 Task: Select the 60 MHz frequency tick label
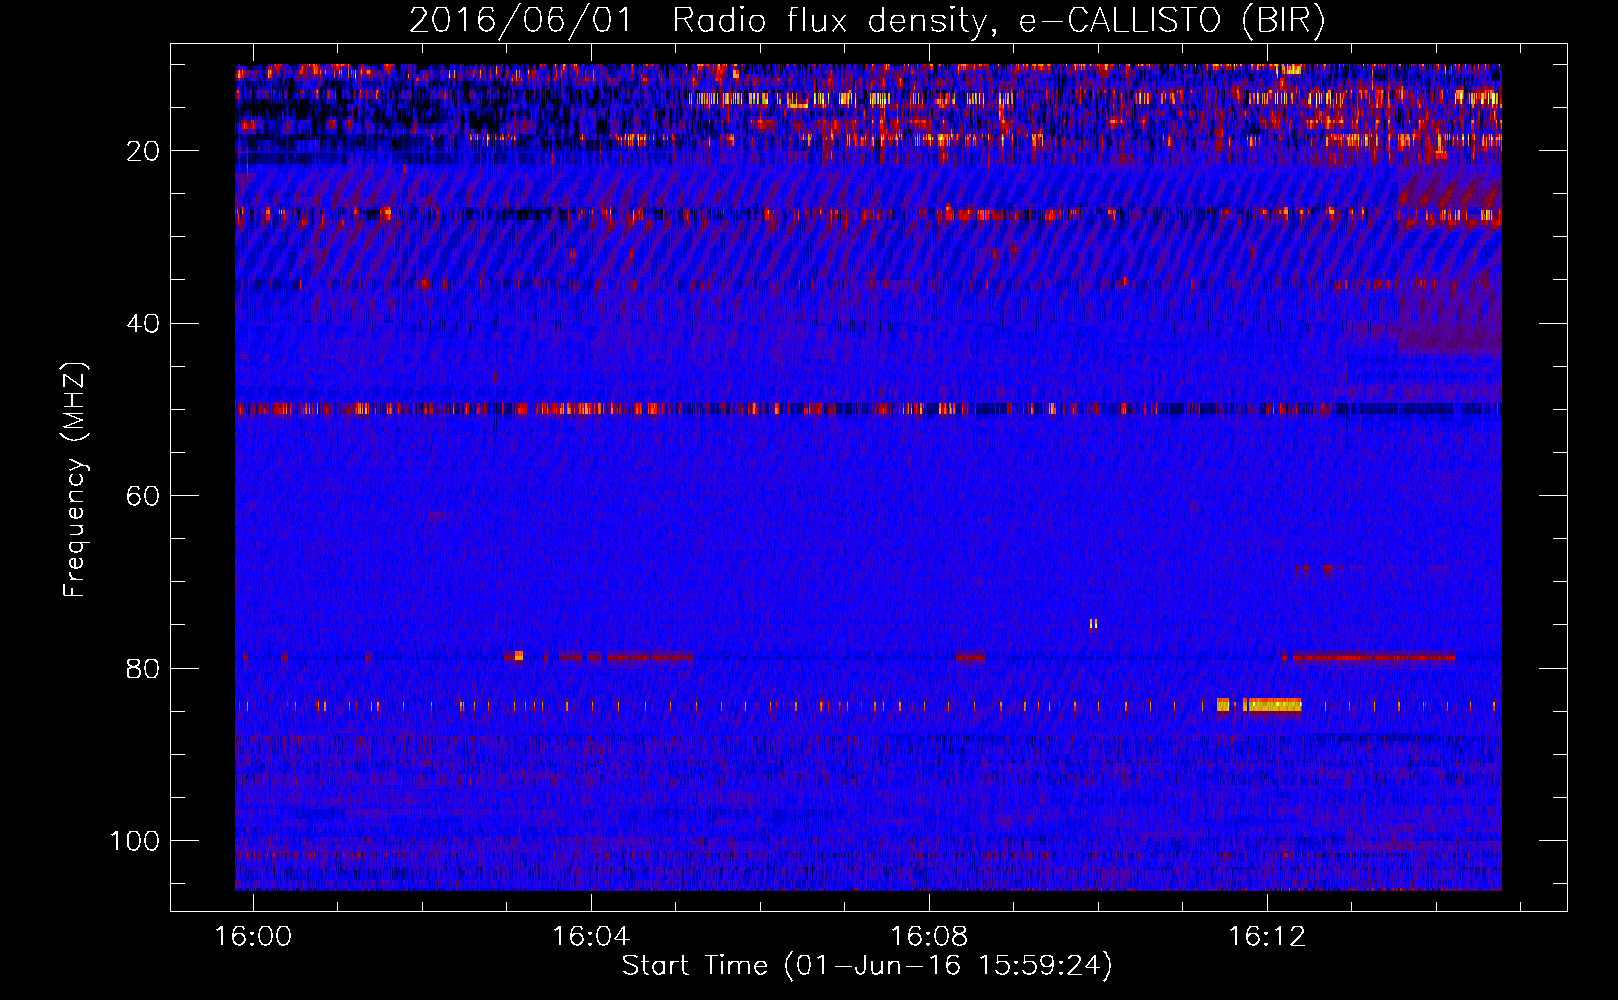[x=143, y=496]
